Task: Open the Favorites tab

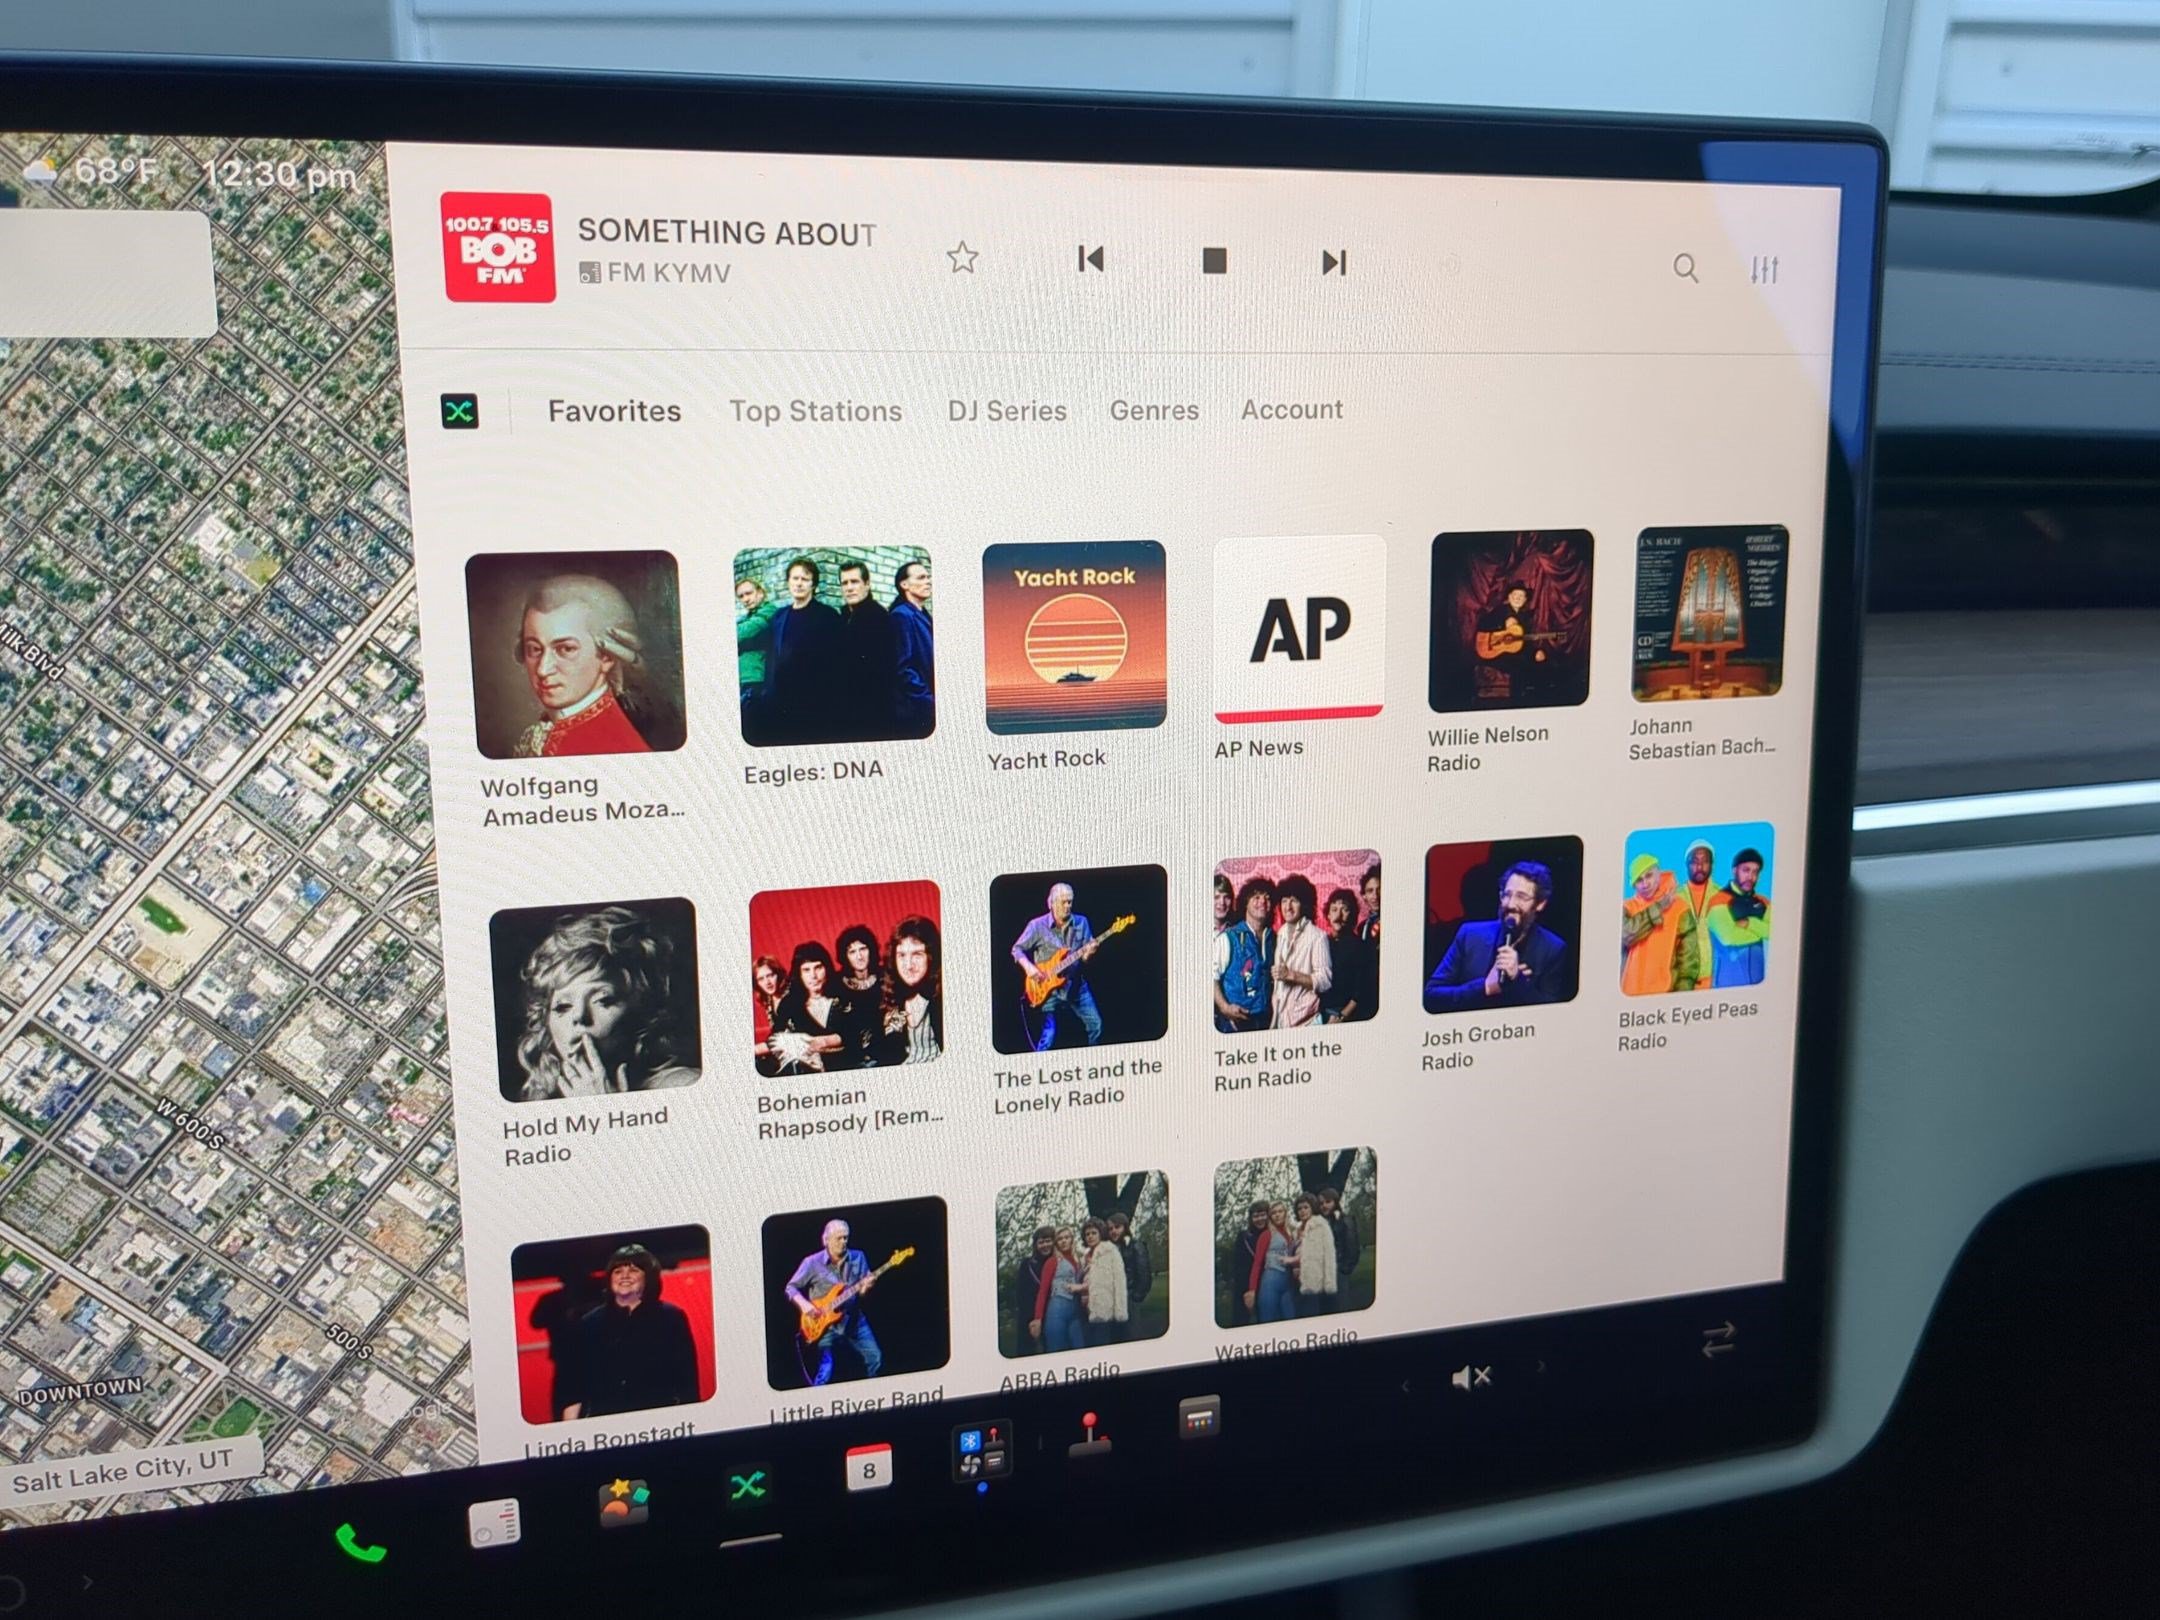Action: (614, 411)
